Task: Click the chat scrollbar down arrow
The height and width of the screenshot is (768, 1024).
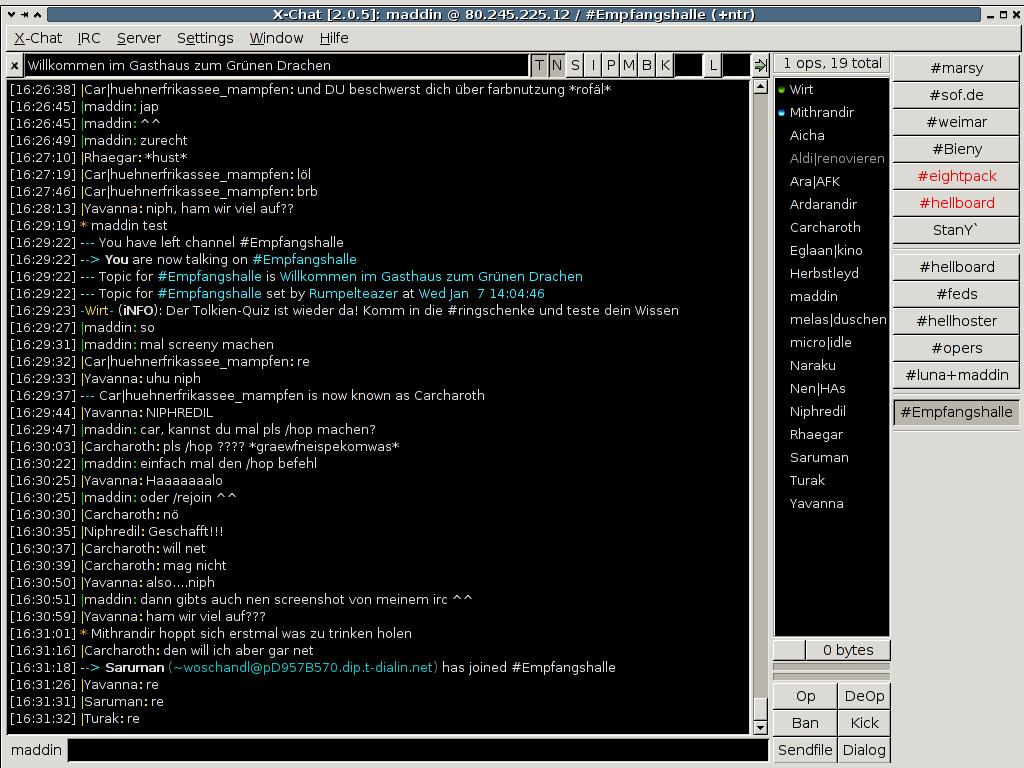Action: tap(760, 727)
